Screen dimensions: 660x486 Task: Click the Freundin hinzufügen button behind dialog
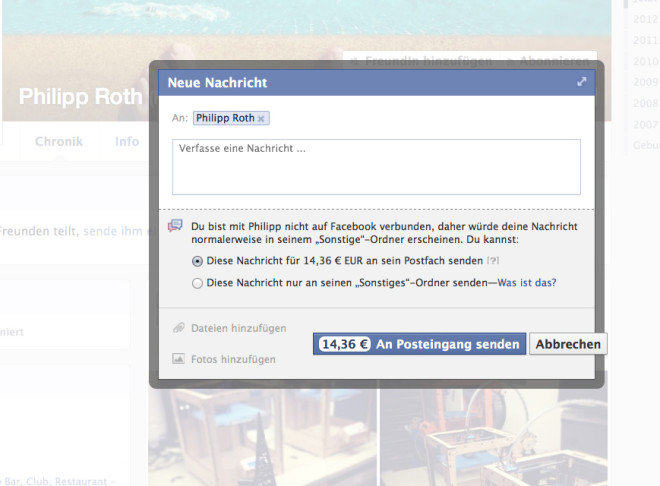423,61
